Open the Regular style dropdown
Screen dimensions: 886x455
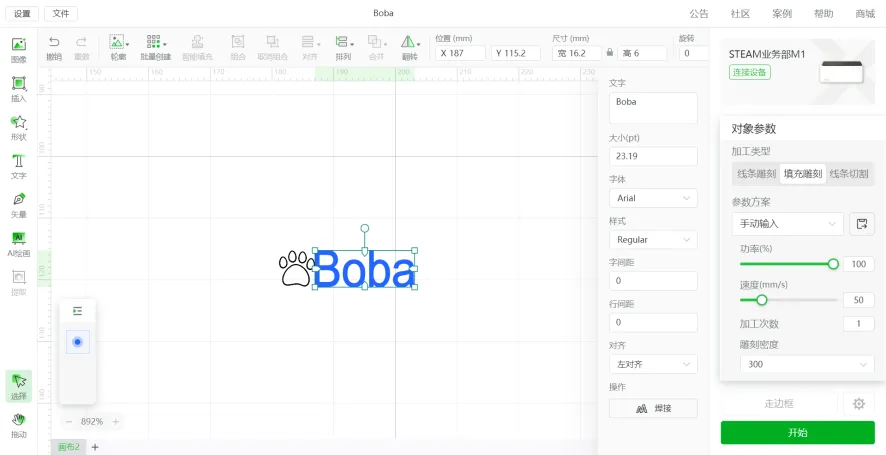(653, 240)
